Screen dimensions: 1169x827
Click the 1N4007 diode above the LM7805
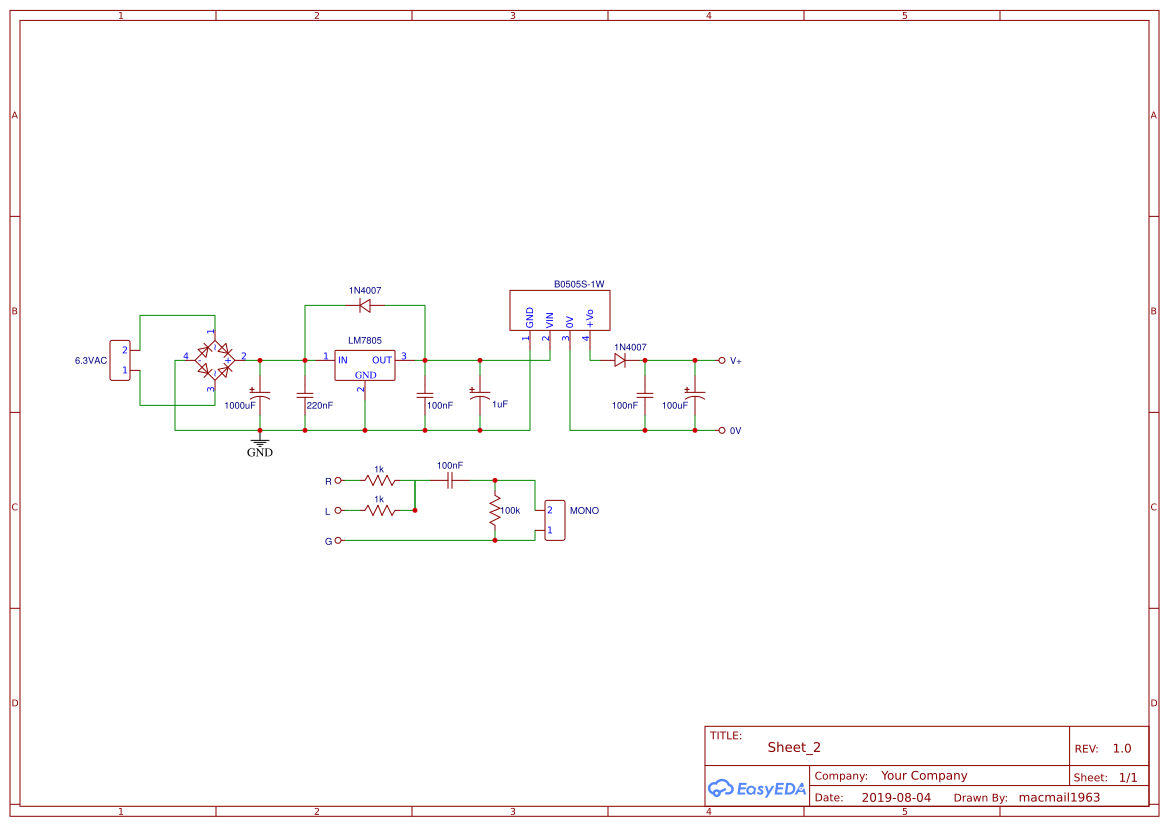click(365, 305)
